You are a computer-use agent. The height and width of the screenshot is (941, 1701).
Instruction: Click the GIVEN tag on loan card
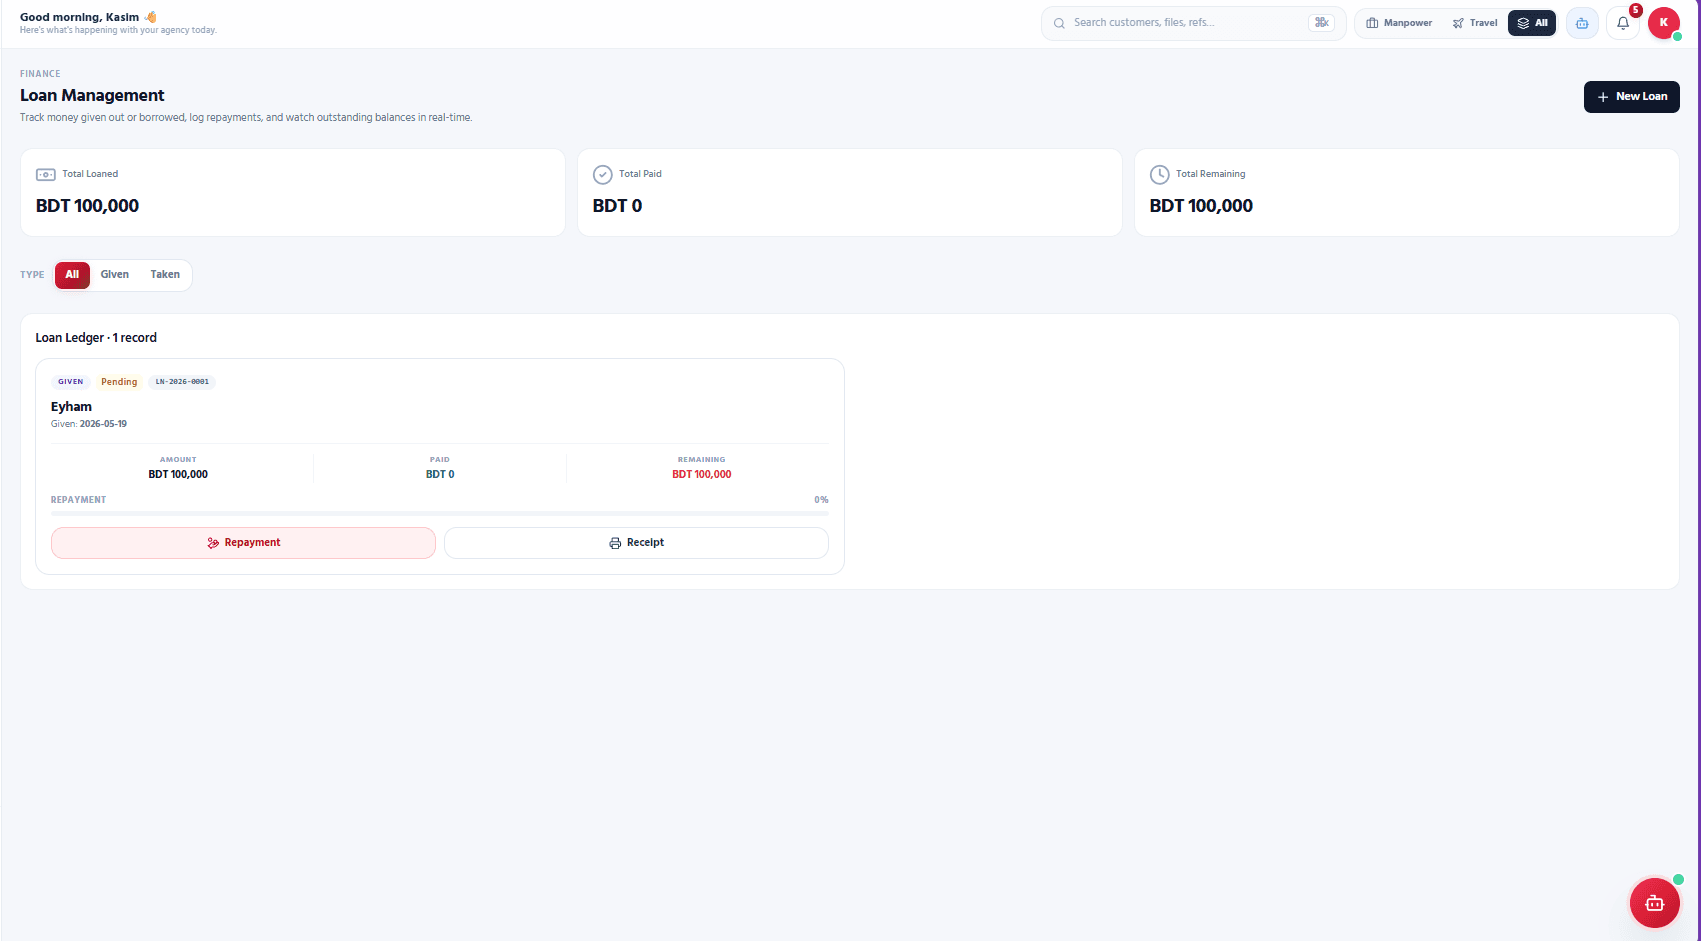(x=71, y=382)
